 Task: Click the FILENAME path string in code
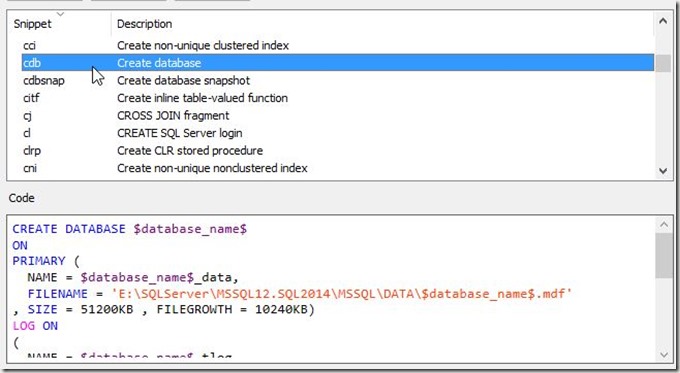pyautogui.click(x=342, y=294)
